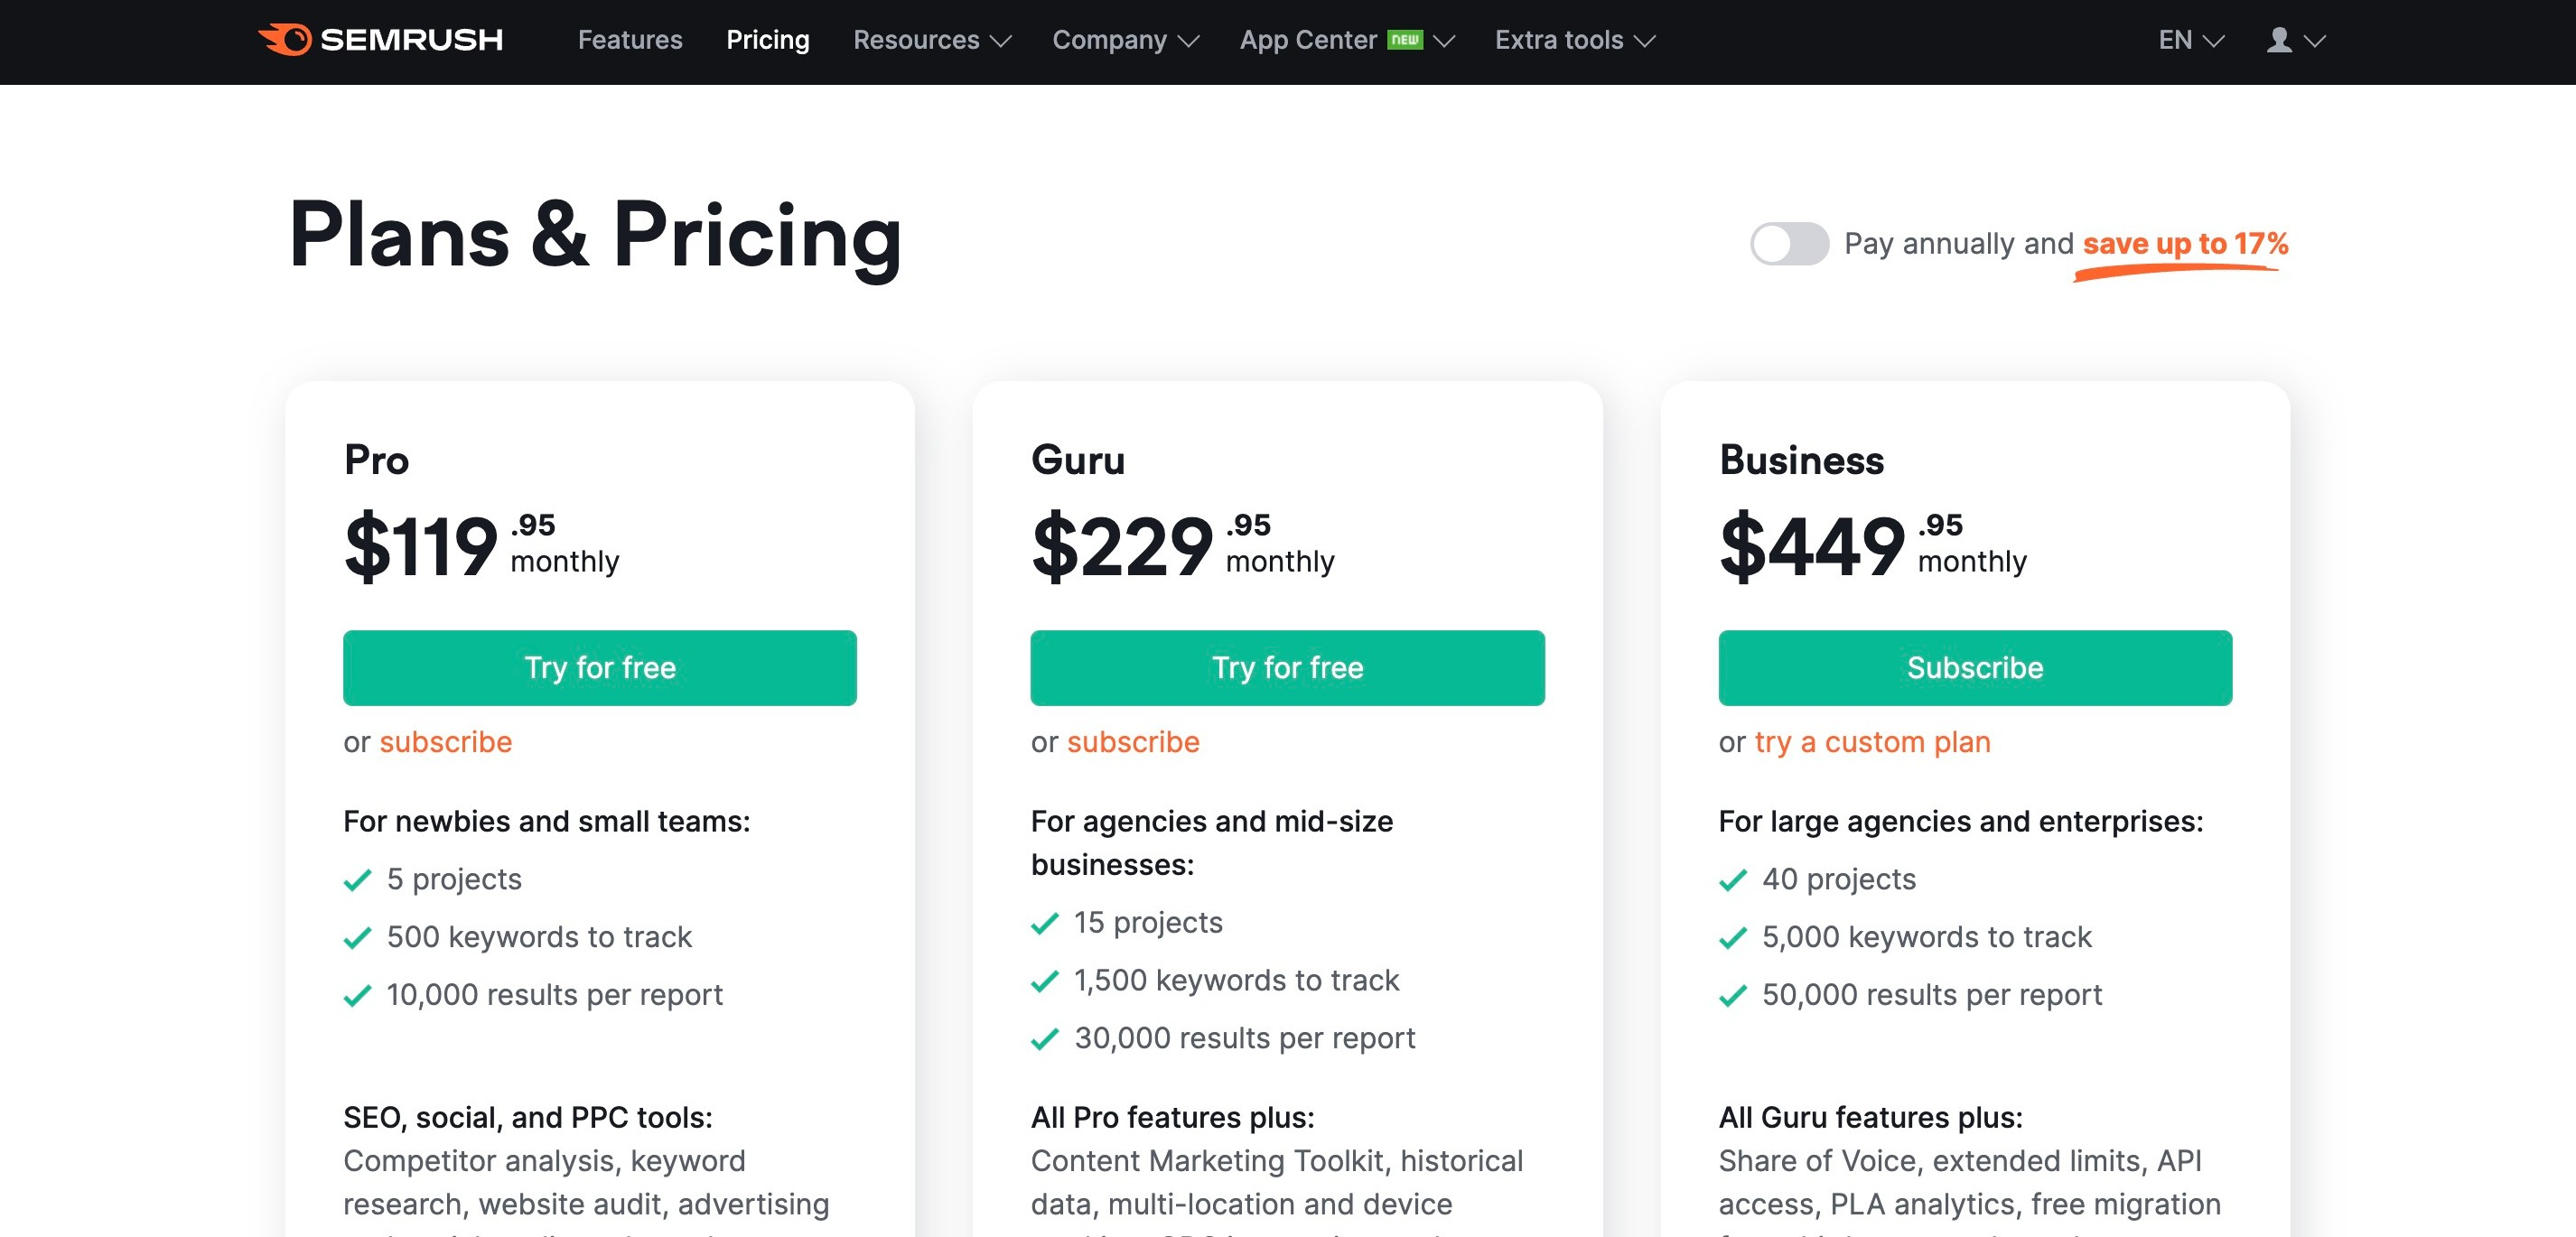The image size is (2576, 1237).
Task: Click '500 keywords to track'
Action: click(x=539, y=937)
